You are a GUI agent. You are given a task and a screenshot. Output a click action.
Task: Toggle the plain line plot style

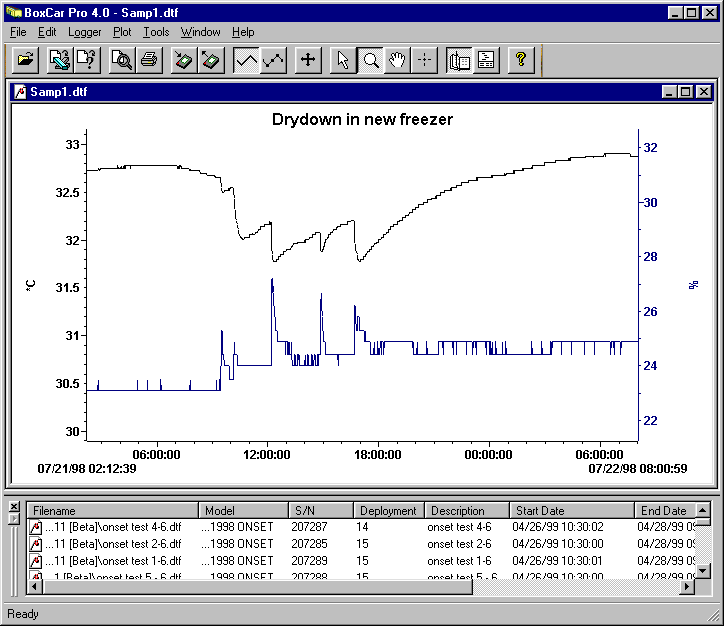tap(246, 61)
